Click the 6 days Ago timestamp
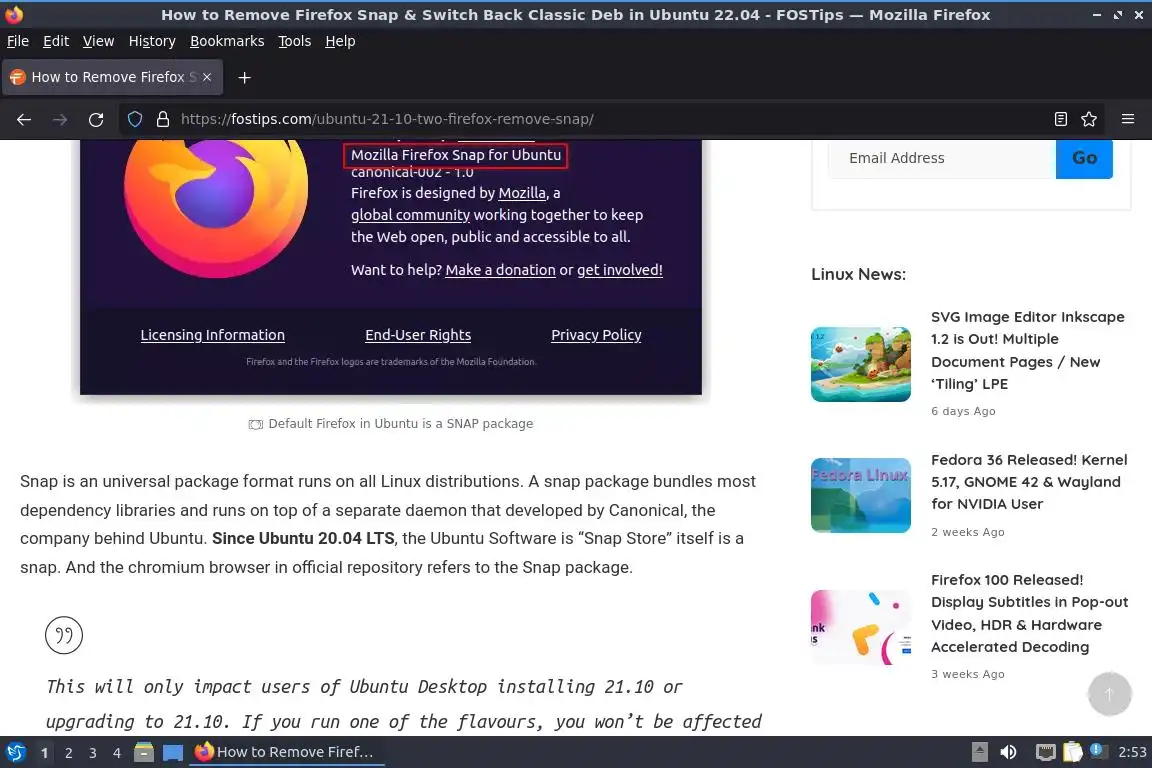 (963, 411)
